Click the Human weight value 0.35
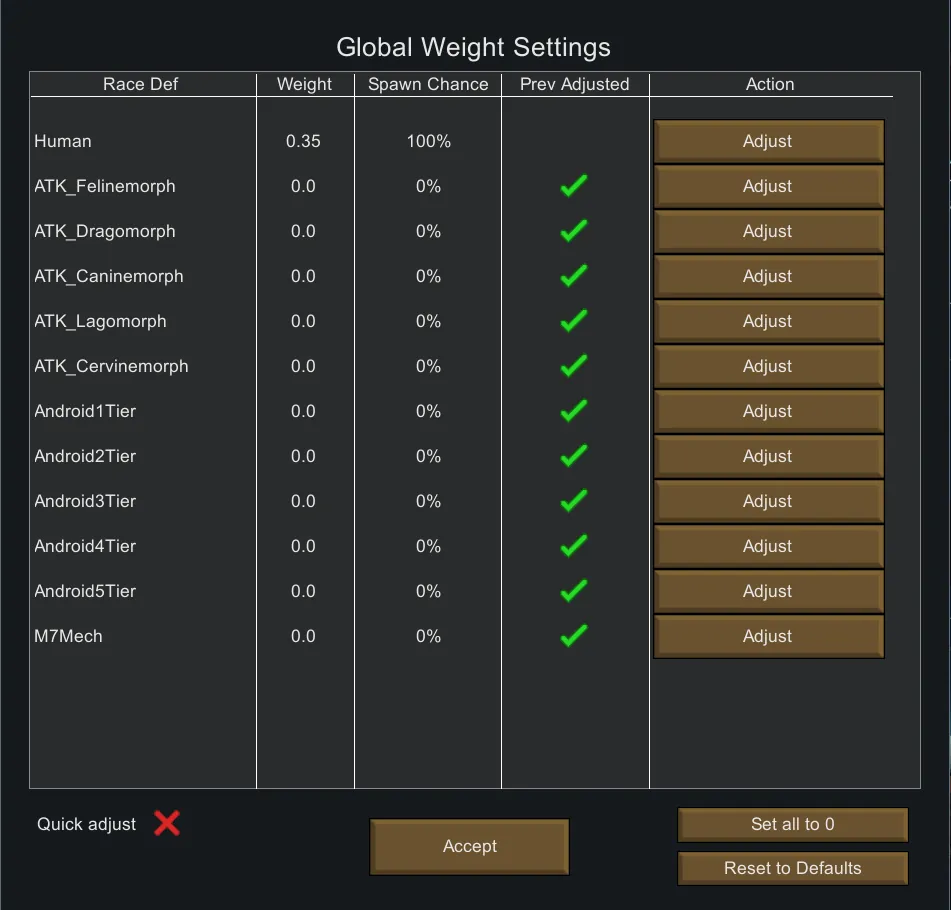The width and height of the screenshot is (951, 910). coord(303,141)
